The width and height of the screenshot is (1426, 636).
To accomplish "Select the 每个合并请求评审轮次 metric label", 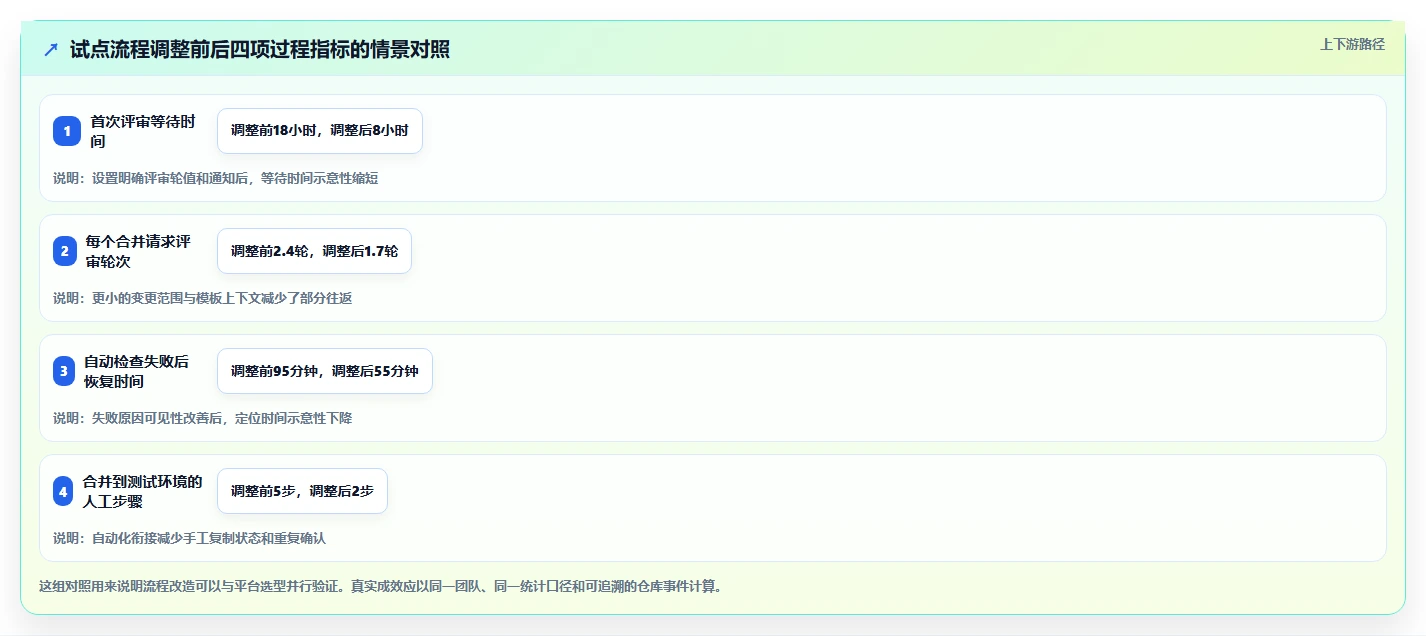I will point(138,251).
